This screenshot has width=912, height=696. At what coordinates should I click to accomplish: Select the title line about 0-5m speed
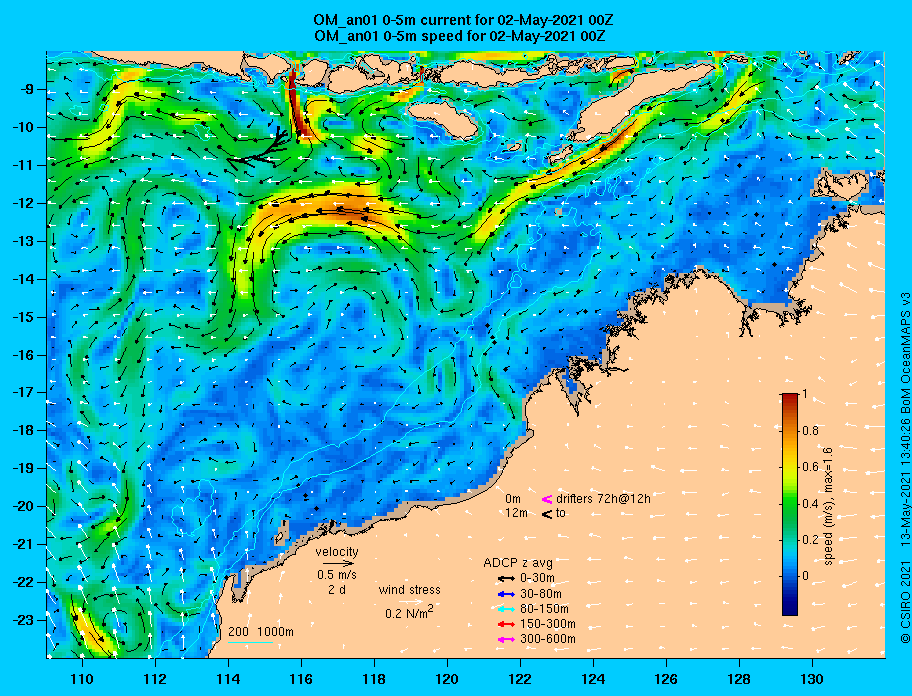click(459, 36)
